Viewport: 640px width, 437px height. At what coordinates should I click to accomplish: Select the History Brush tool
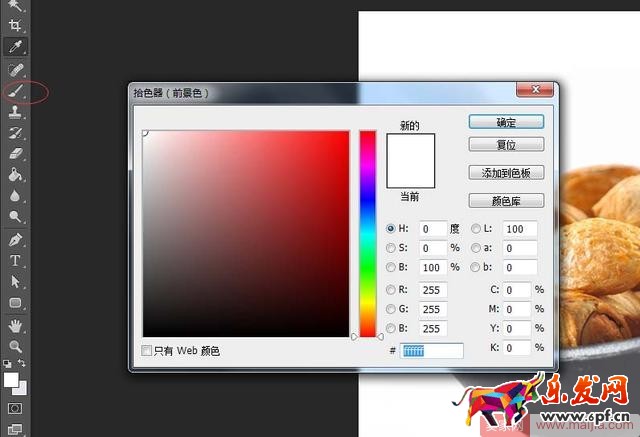(15, 133)
